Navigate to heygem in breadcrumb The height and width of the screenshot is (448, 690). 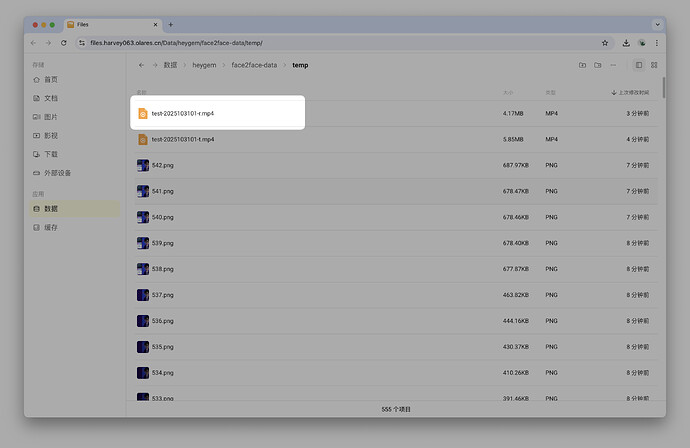click(204, 65)
